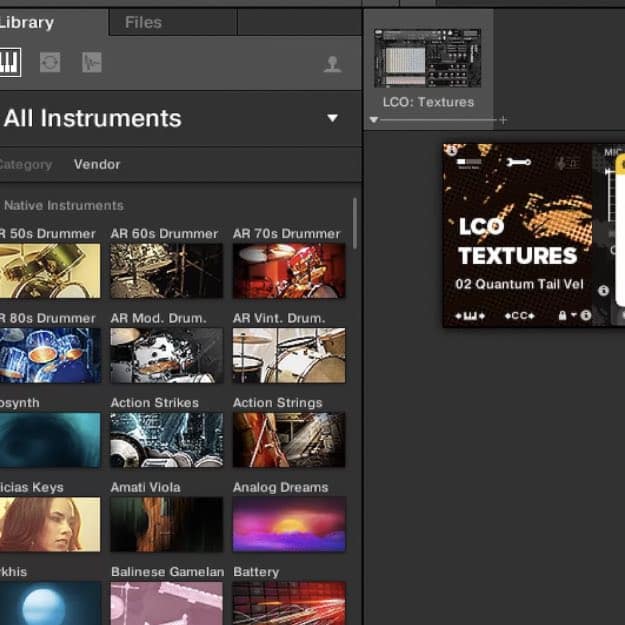Screen dimensions: 625x625
Task: Toggle the User content icon
Action: click(x=332, y=64)
